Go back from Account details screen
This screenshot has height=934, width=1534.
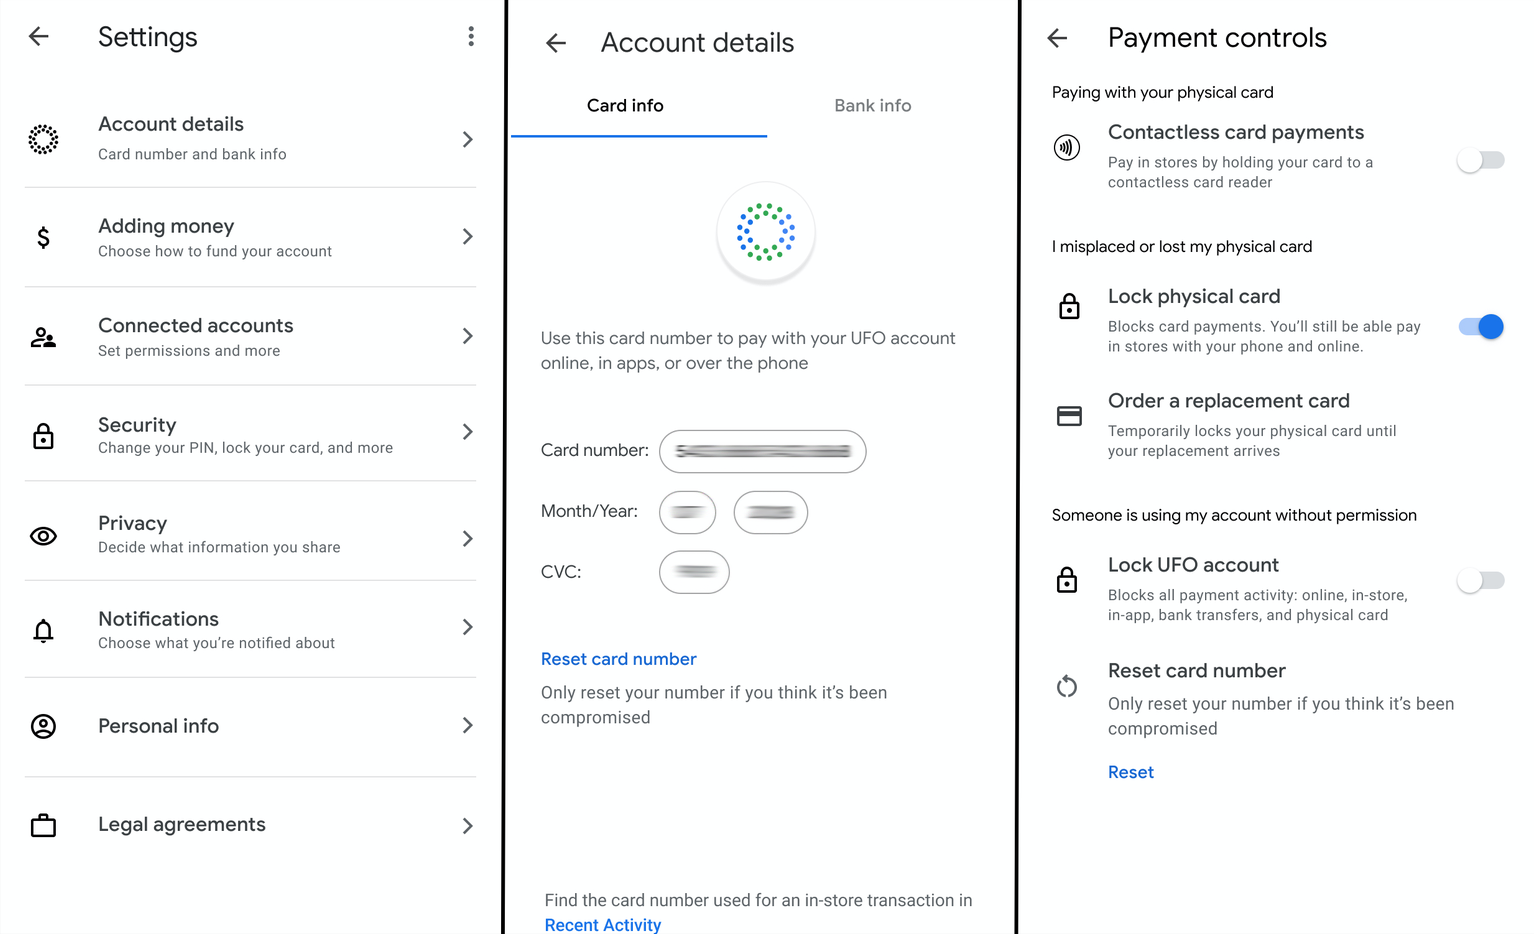pyautogui.click(x=556, y=43)
